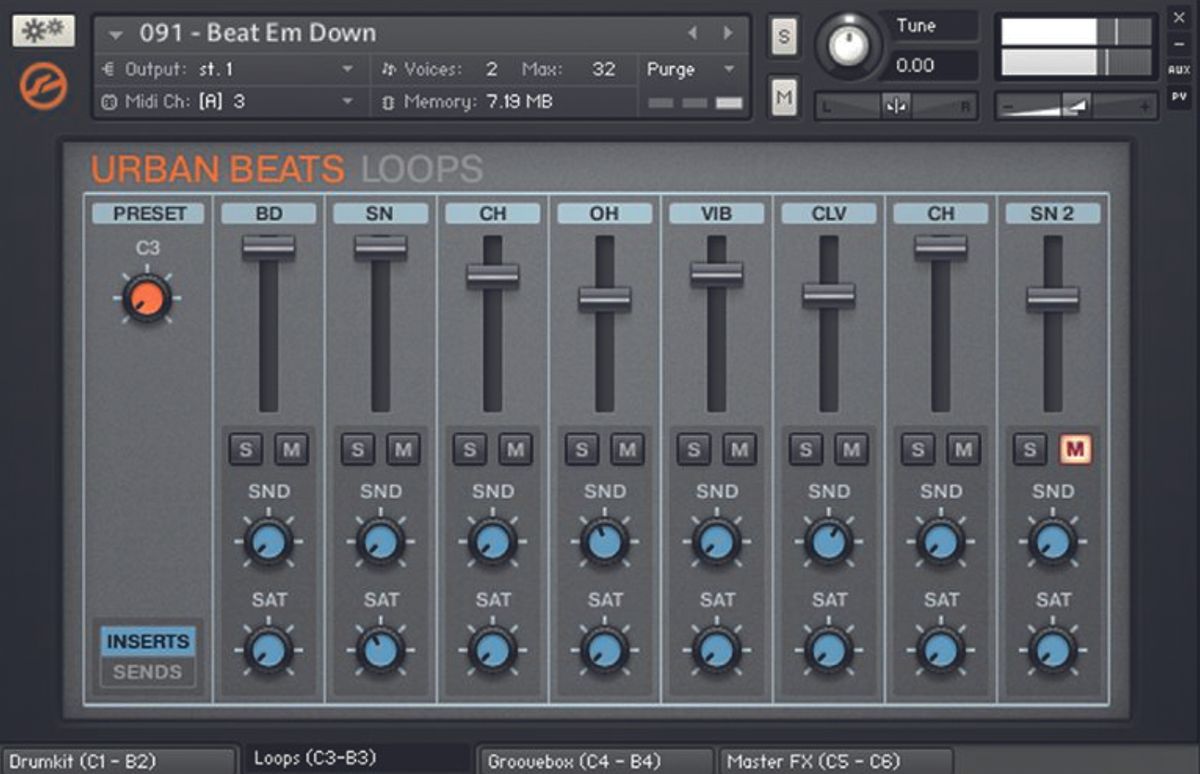This screenshot has width=1200, height=774.
Task: Select the INSERTS button
Action: pyautogui.click(x=147, y=641)
